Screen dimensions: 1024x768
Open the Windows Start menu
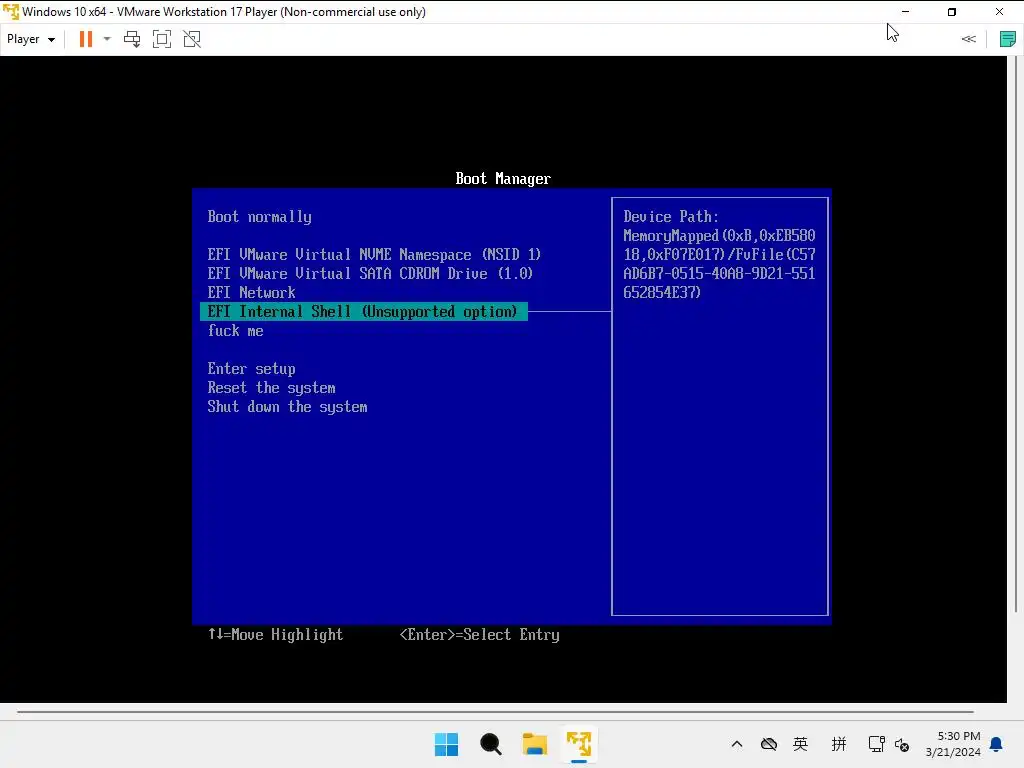[x=447, y=744]
